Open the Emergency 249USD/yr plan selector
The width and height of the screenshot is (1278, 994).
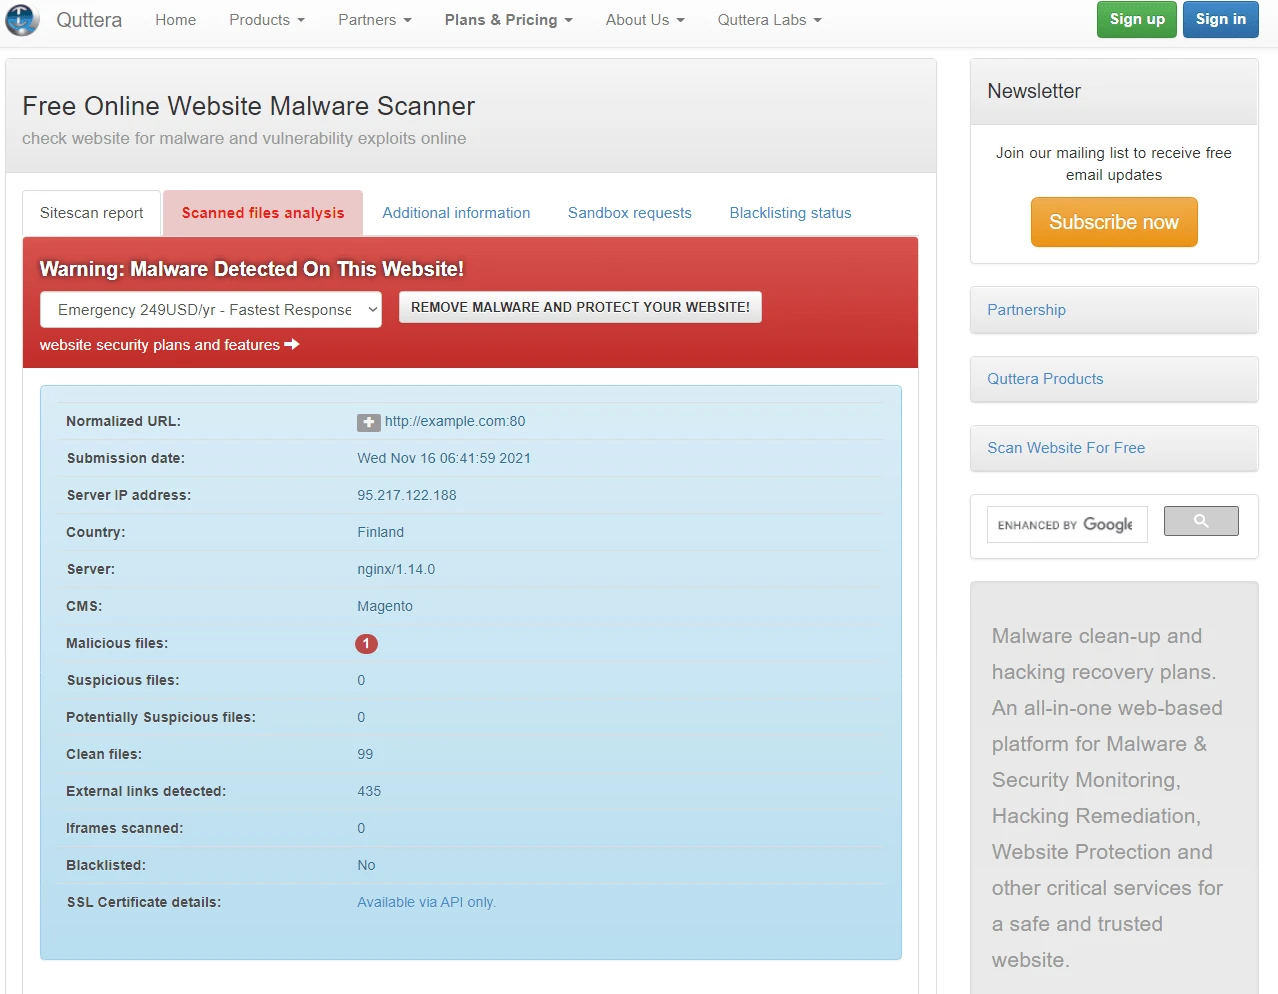pos(211,310)
